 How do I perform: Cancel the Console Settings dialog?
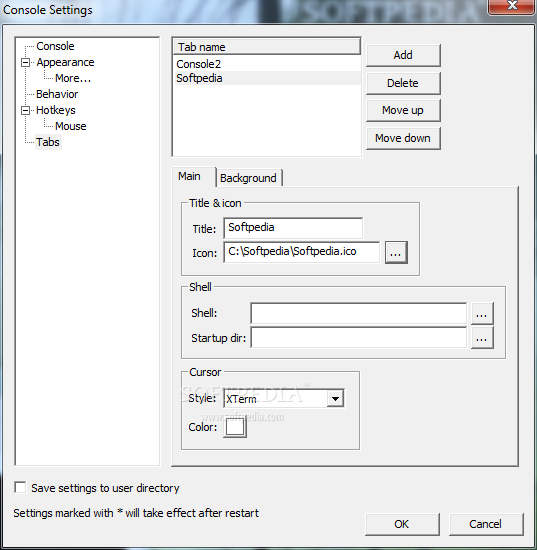point(486,524)
